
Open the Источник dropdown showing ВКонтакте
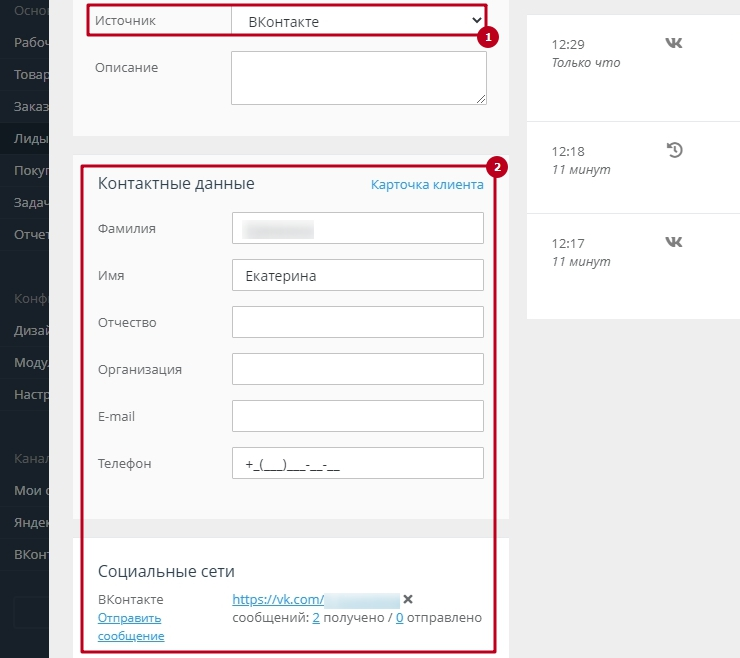tap(358, 21)
